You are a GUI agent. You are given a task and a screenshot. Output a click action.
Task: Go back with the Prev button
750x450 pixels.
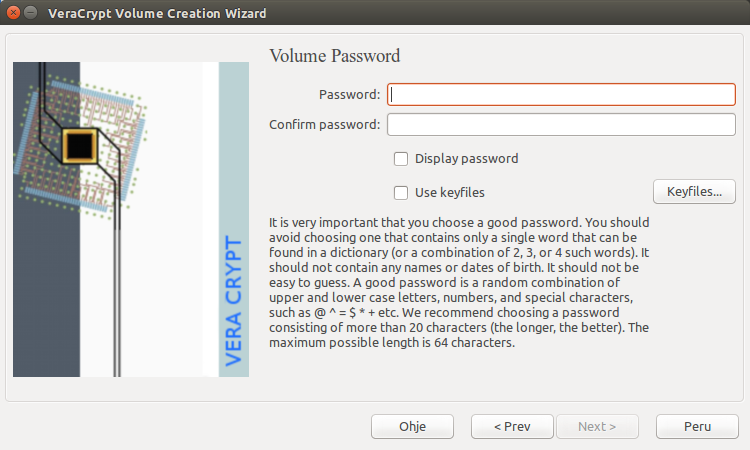coord(512,427)
